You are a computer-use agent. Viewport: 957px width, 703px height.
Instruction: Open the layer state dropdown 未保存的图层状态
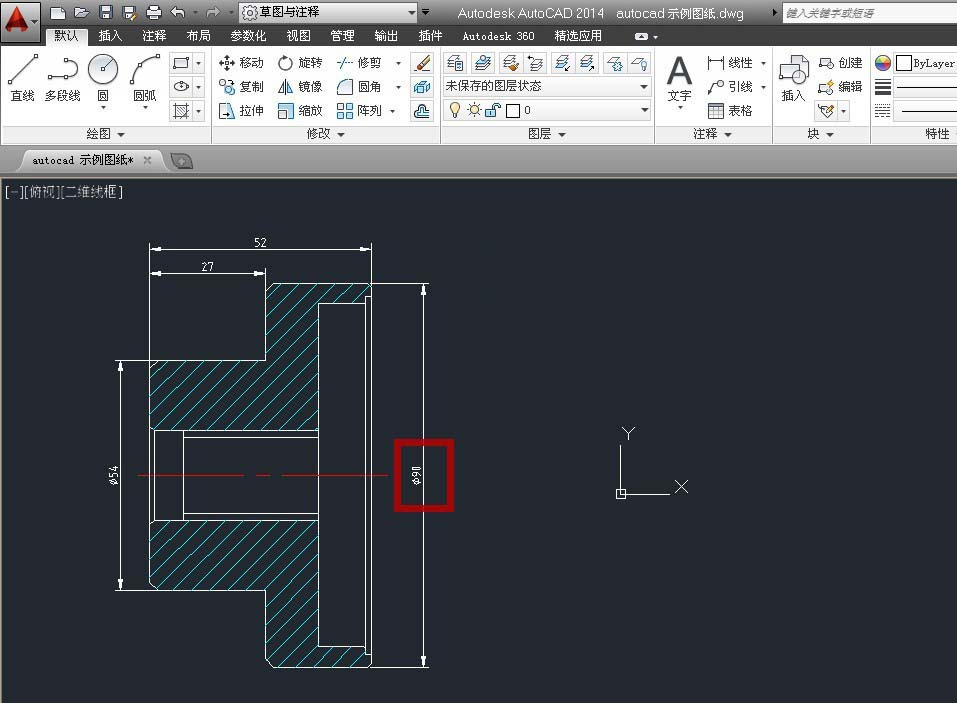click(x=547, y=86)
